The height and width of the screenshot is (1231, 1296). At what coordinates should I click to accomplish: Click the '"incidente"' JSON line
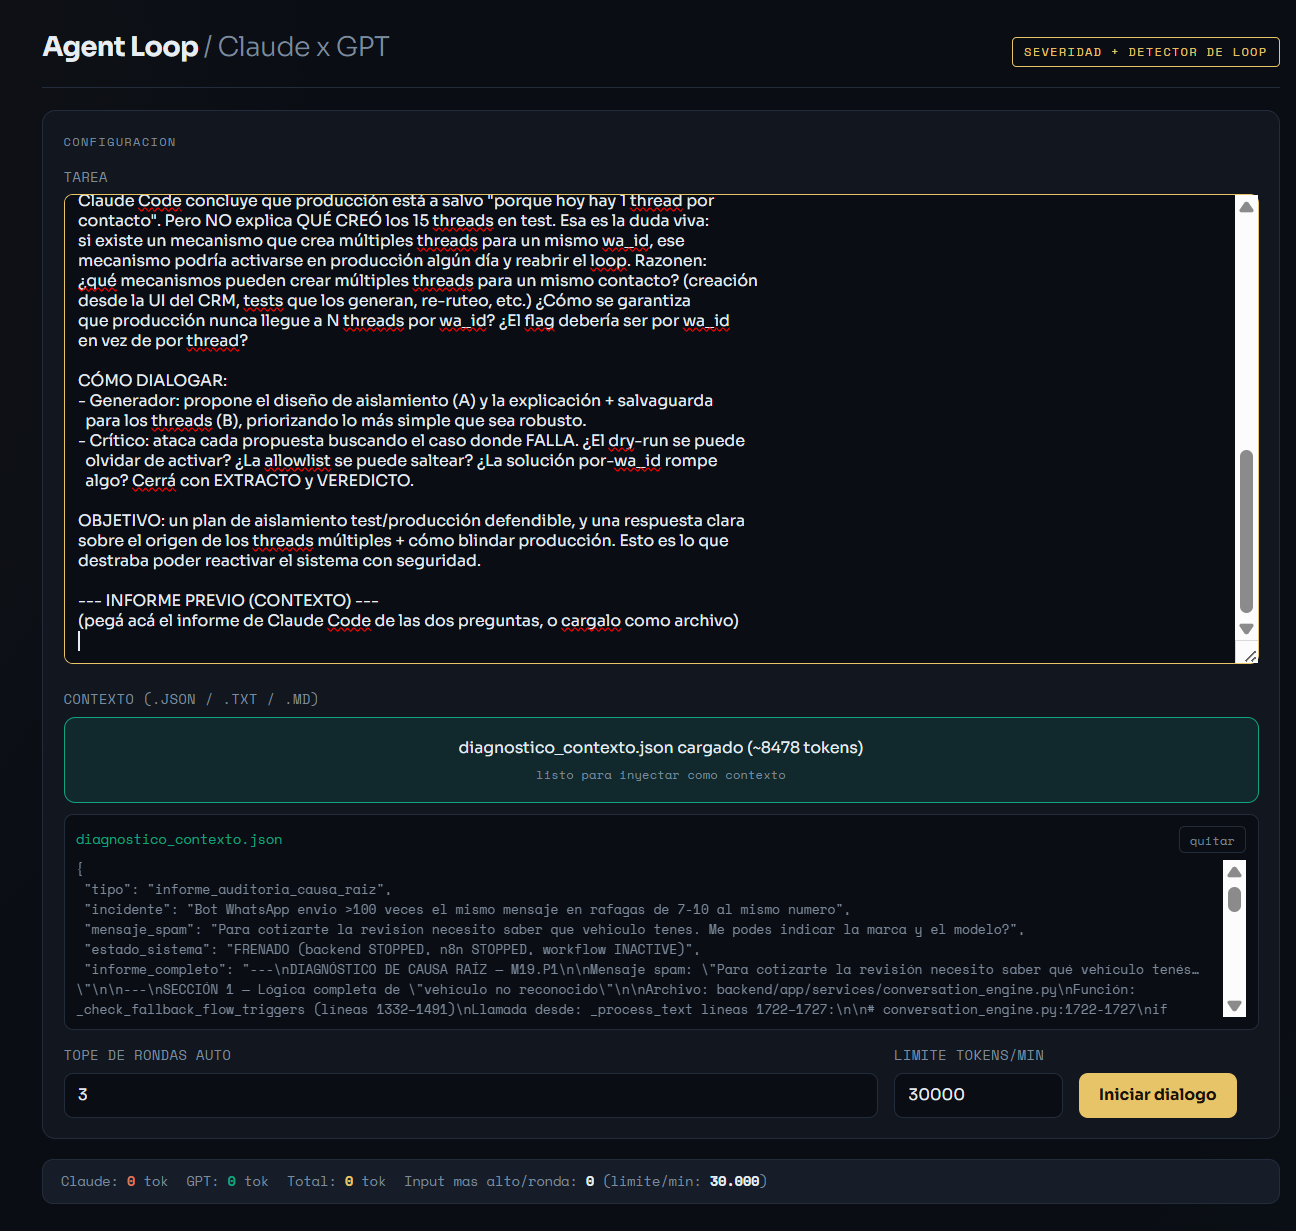(x=467, y=909)
